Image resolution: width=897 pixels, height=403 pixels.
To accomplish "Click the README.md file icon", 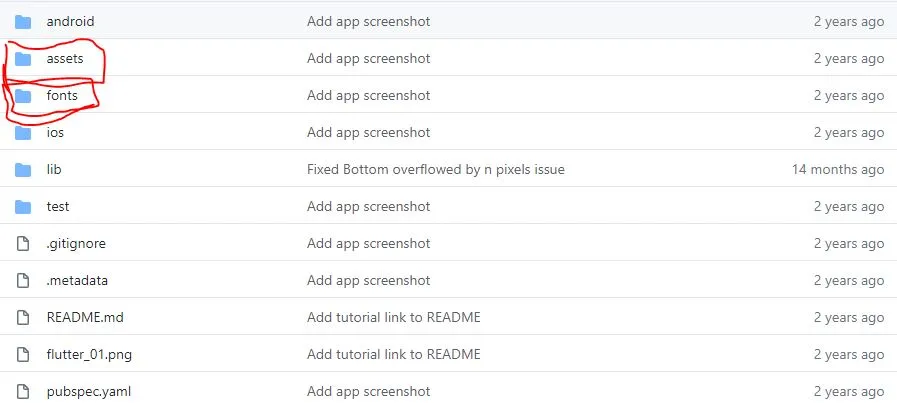I will [24, 317].
